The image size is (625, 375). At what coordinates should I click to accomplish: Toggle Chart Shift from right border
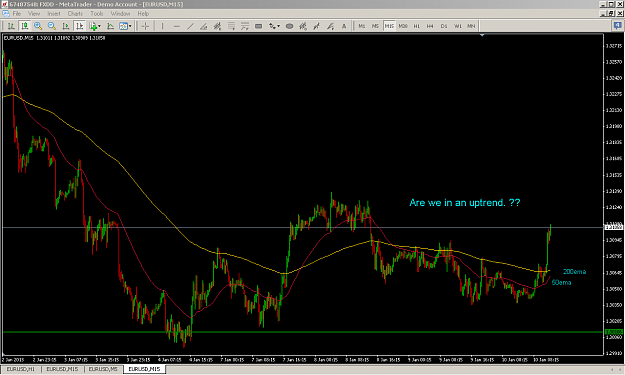point(80,26)
